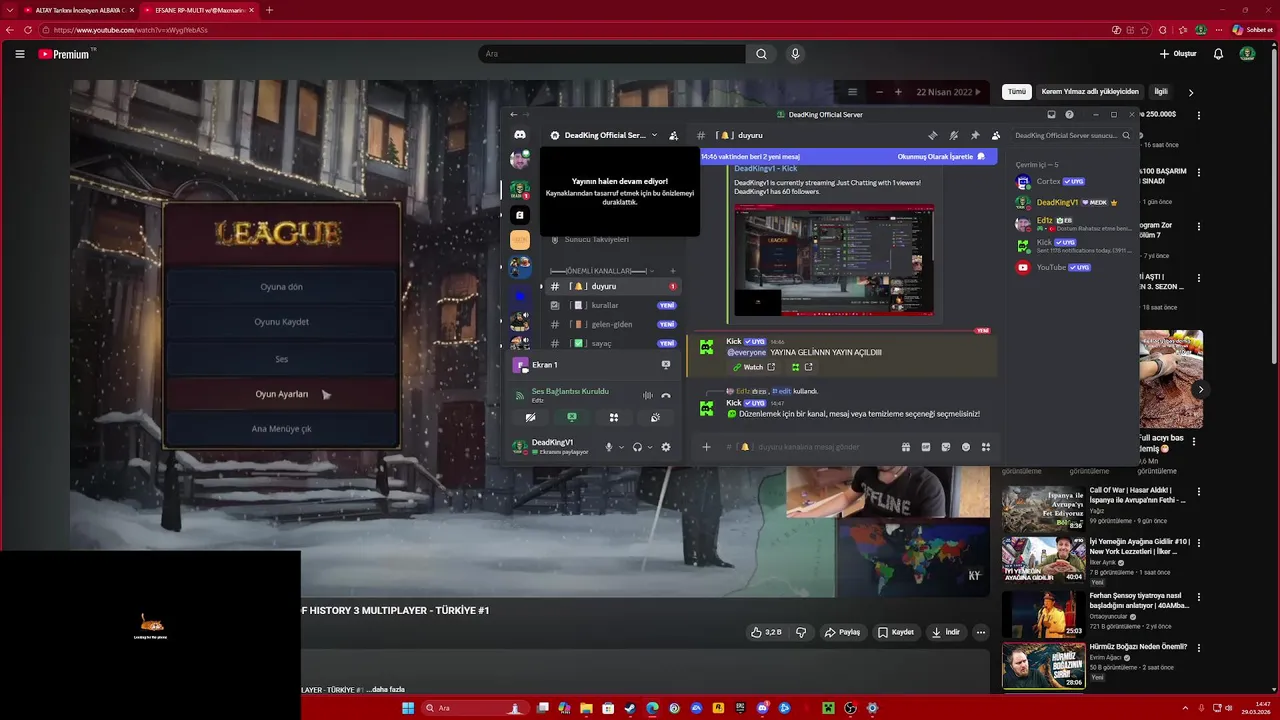Select the Kerem Yılmaz adlı yükleyiciden chip
The image size is (1280, 720).
(1090, 92)
